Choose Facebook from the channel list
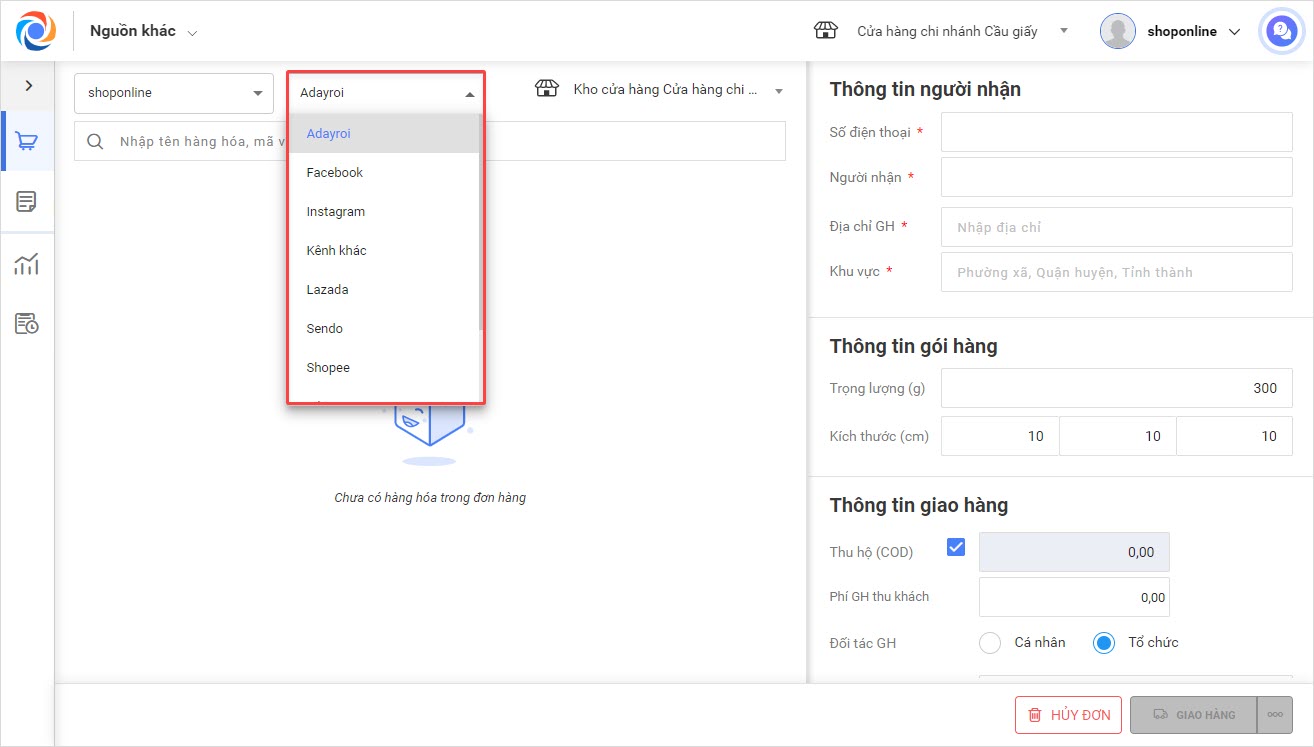This screenshot has width=1314, height=747. pyautogui.click(x=335, y=173)
